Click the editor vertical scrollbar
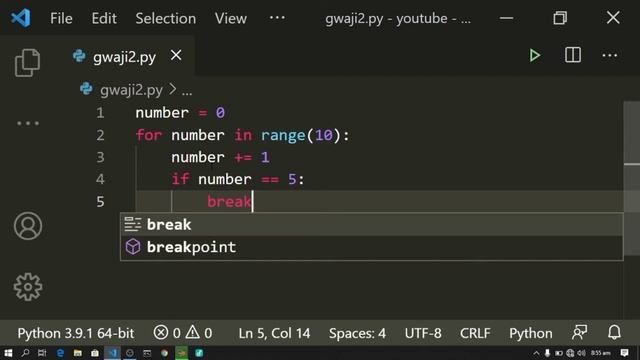640x360 pixels. tap(632, 178)
